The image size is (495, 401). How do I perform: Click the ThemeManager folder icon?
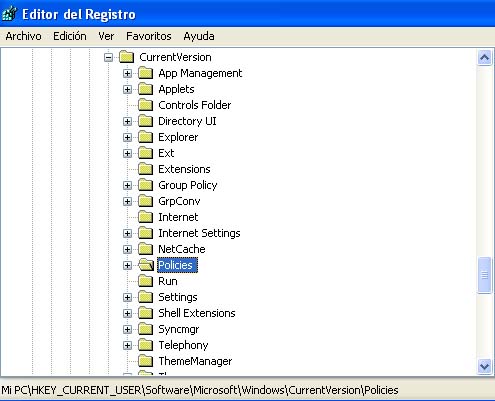tap(146, 361)
